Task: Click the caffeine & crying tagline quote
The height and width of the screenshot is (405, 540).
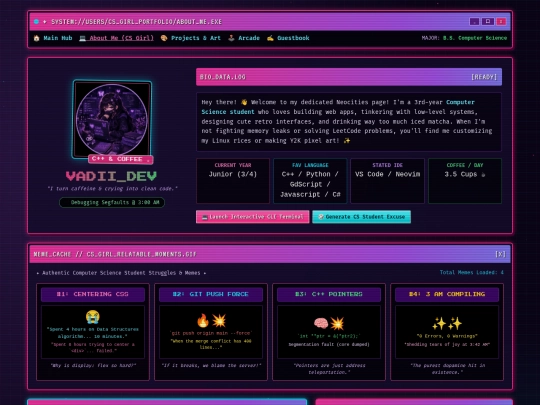Action: tap(112, 189)
